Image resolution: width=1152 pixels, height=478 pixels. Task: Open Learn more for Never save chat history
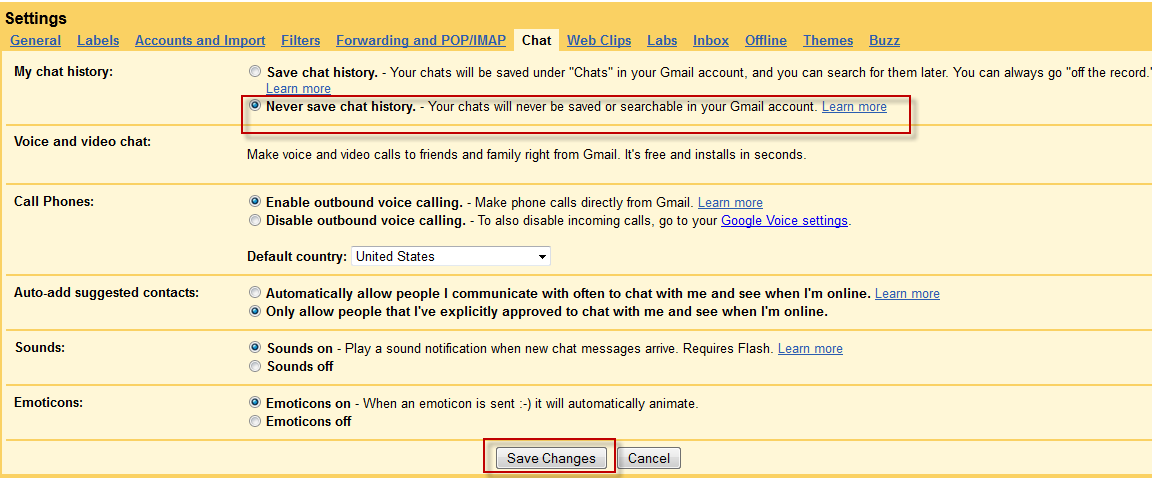pyautogui.click(x=854, y=106)
